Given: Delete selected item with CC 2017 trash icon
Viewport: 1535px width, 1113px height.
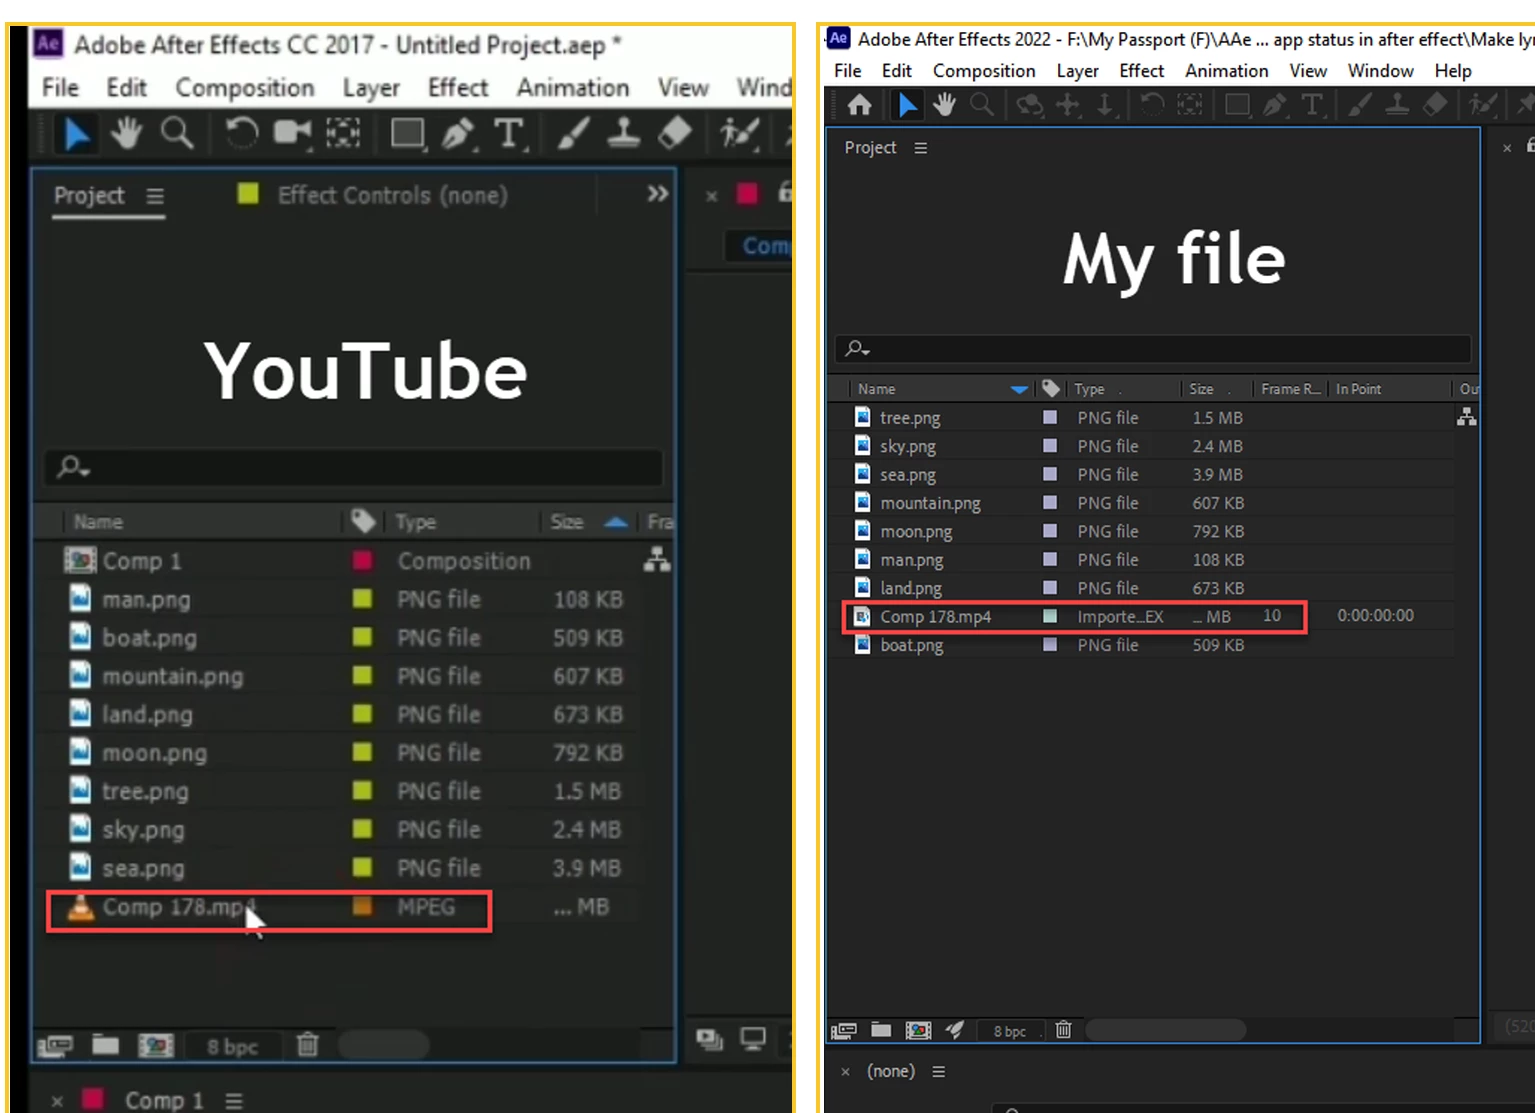Looking at the screenshot, I should click(x=308, y=1045).
